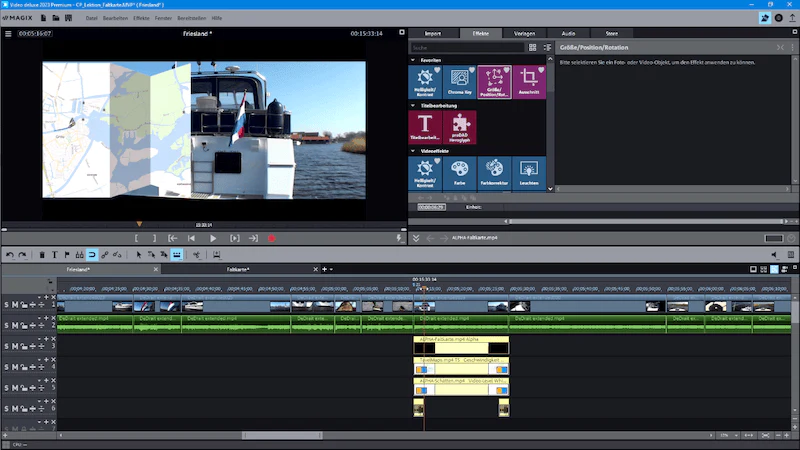Solo track 1 with S button
Screen dimensions: 800x450
(7, 305)
